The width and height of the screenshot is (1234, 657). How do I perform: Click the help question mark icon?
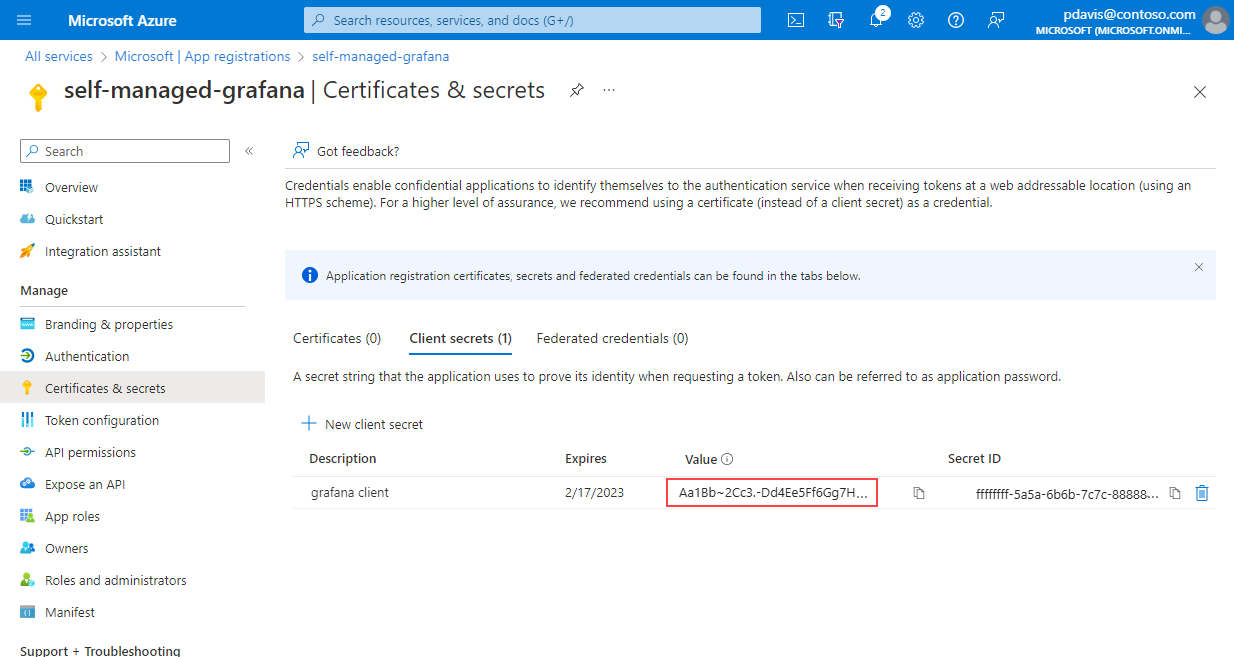point(956,20)
